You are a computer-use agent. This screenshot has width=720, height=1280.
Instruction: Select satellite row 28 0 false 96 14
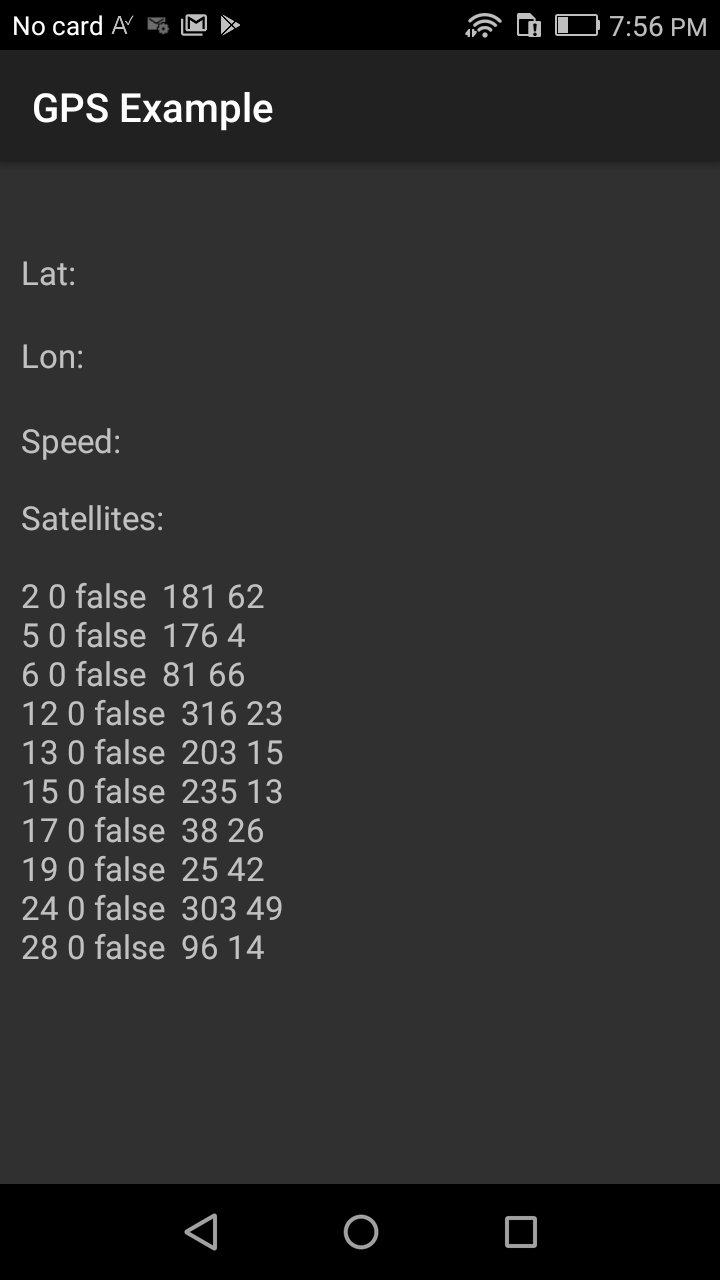coord(143,948)
